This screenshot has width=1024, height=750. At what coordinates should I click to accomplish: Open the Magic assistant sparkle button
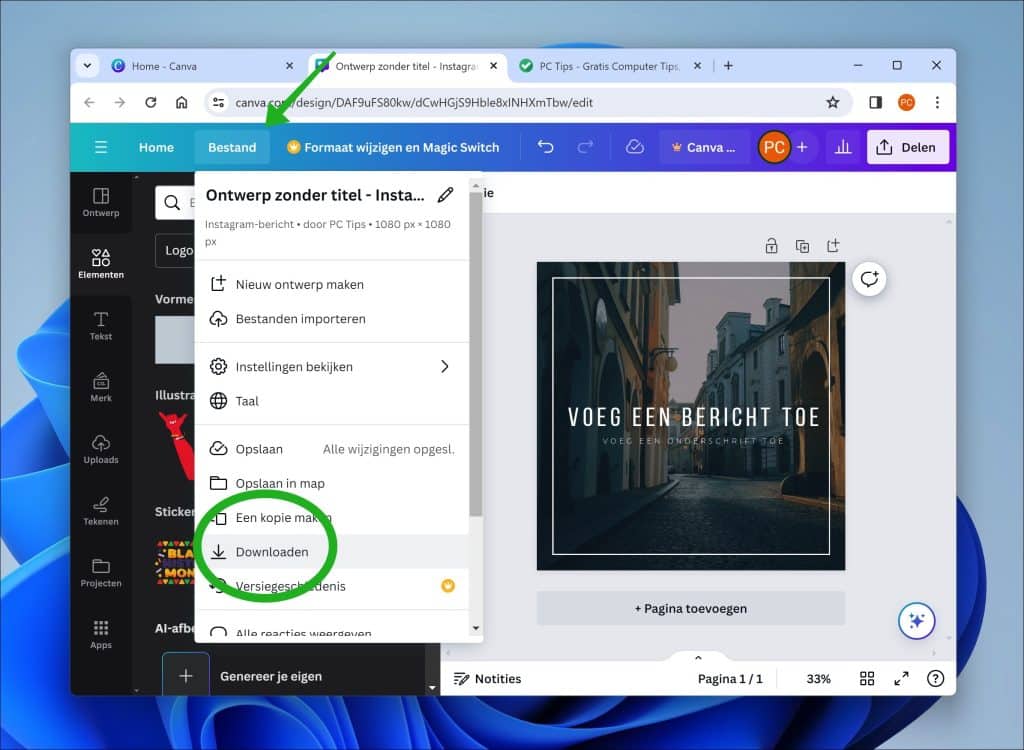coord(917,621)
